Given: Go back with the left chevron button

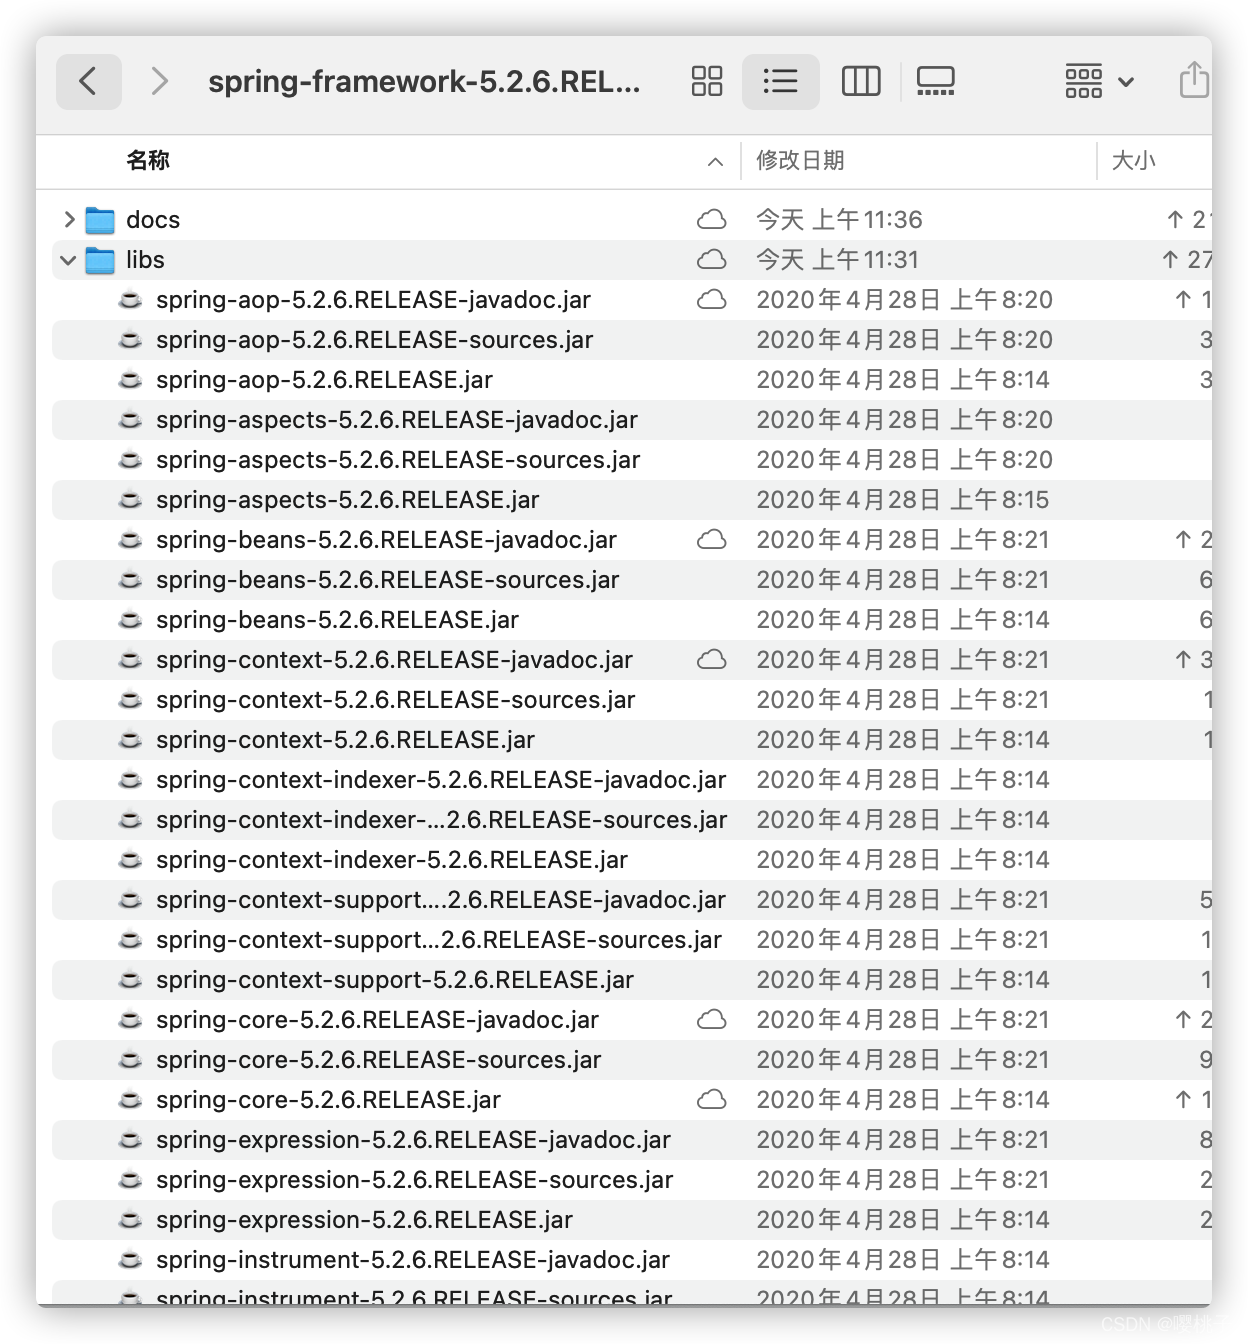Looking at the screenshot, I should click(88, 81).
